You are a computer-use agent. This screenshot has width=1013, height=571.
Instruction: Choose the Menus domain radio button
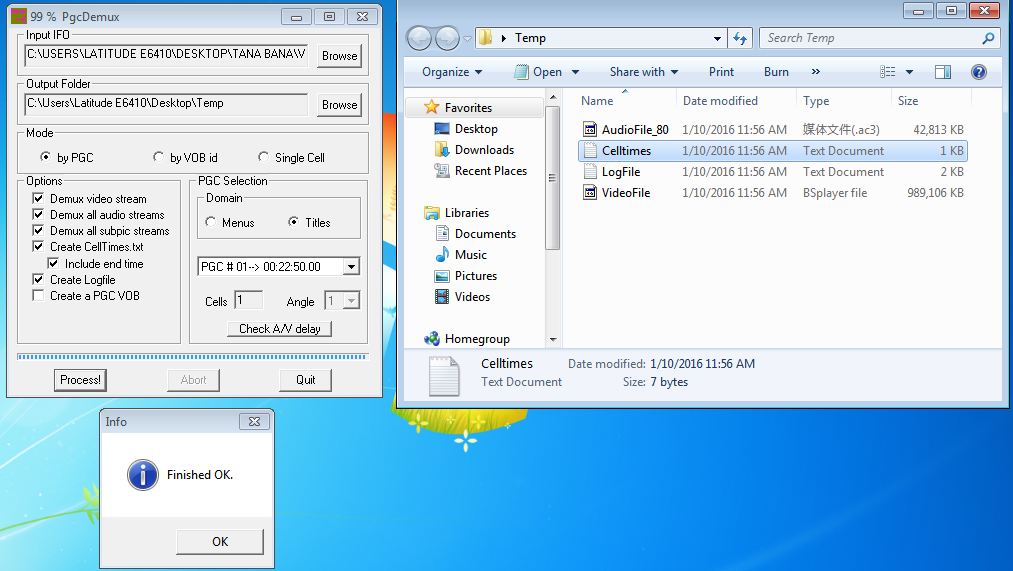(x=210, y=222)
